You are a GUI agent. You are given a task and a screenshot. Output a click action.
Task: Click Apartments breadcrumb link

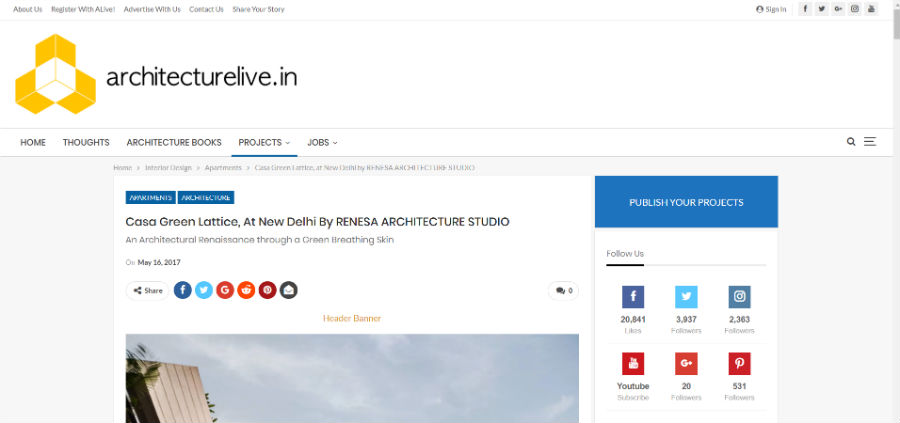223,168
